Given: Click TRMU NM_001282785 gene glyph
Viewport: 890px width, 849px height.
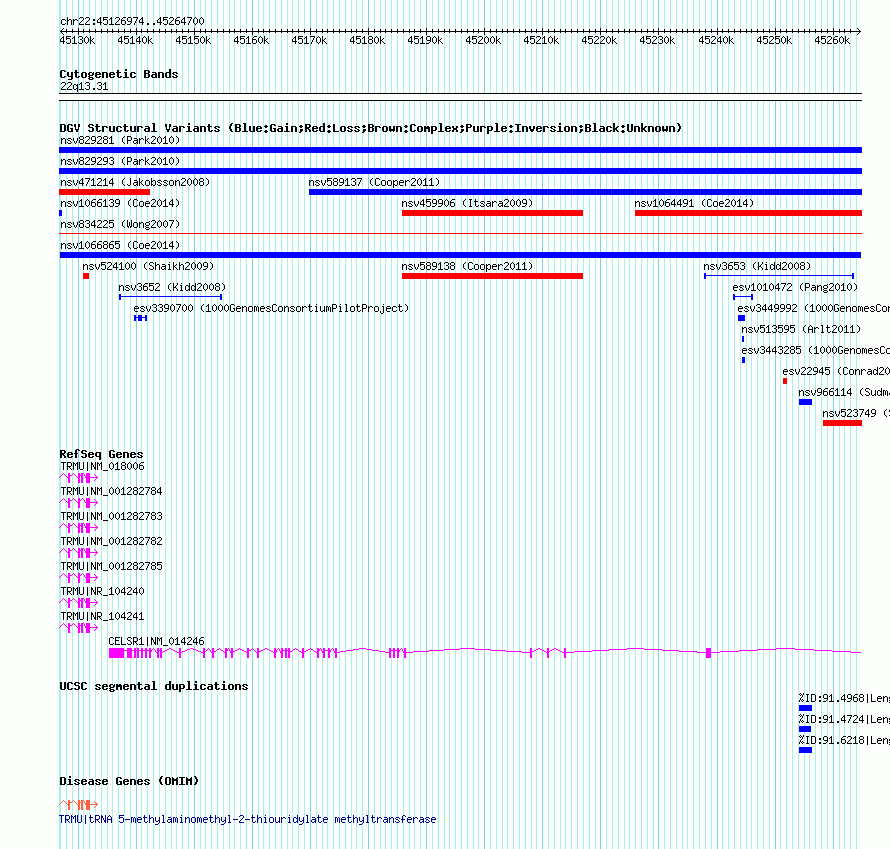Looking at the screenshot, I should point(78,578).
